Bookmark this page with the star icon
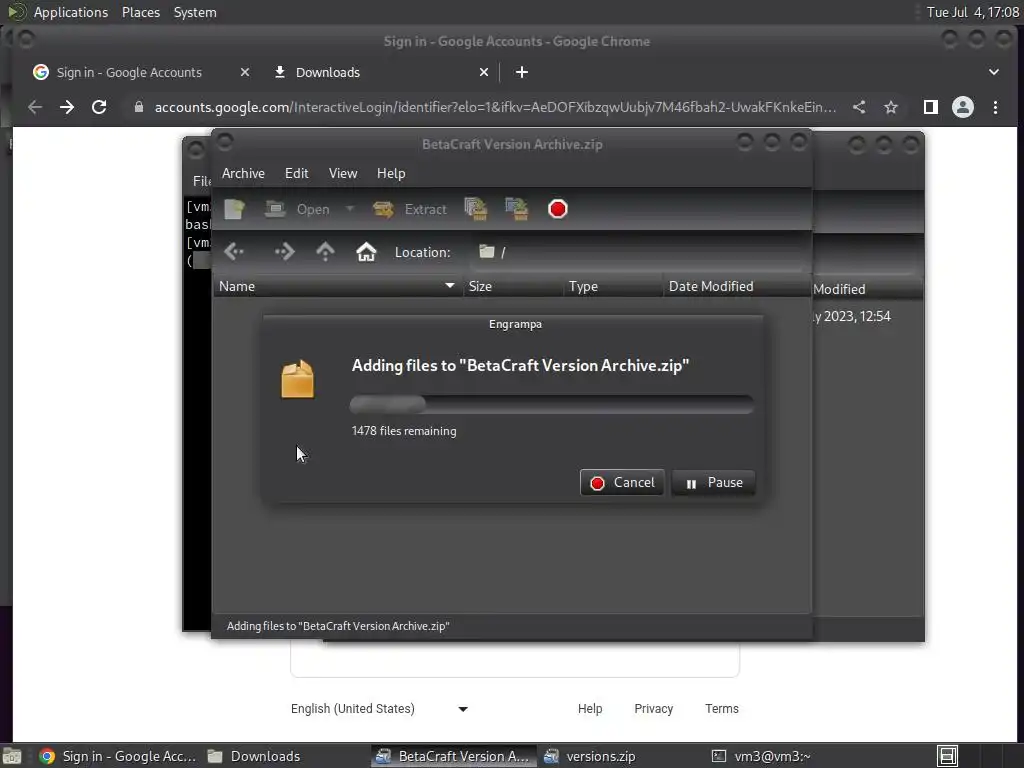This screenshot has width=1024, height=768. (891, 107)
